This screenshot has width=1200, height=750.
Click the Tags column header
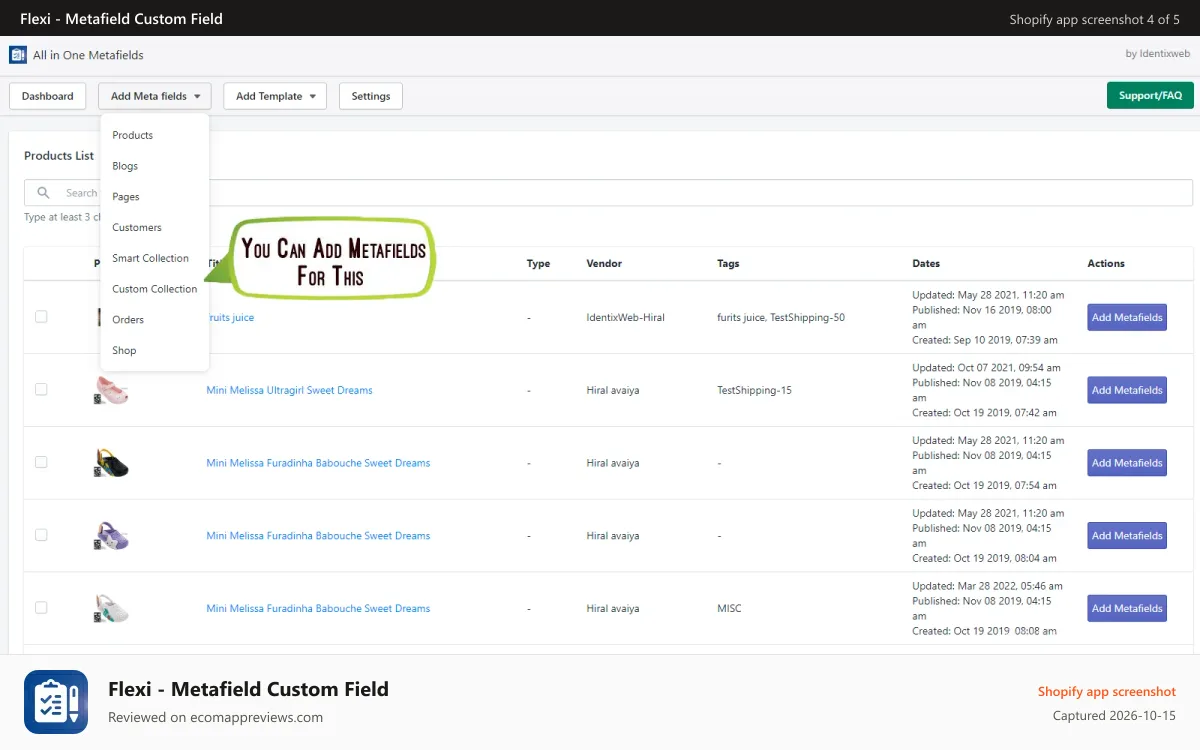pos(728,263)
